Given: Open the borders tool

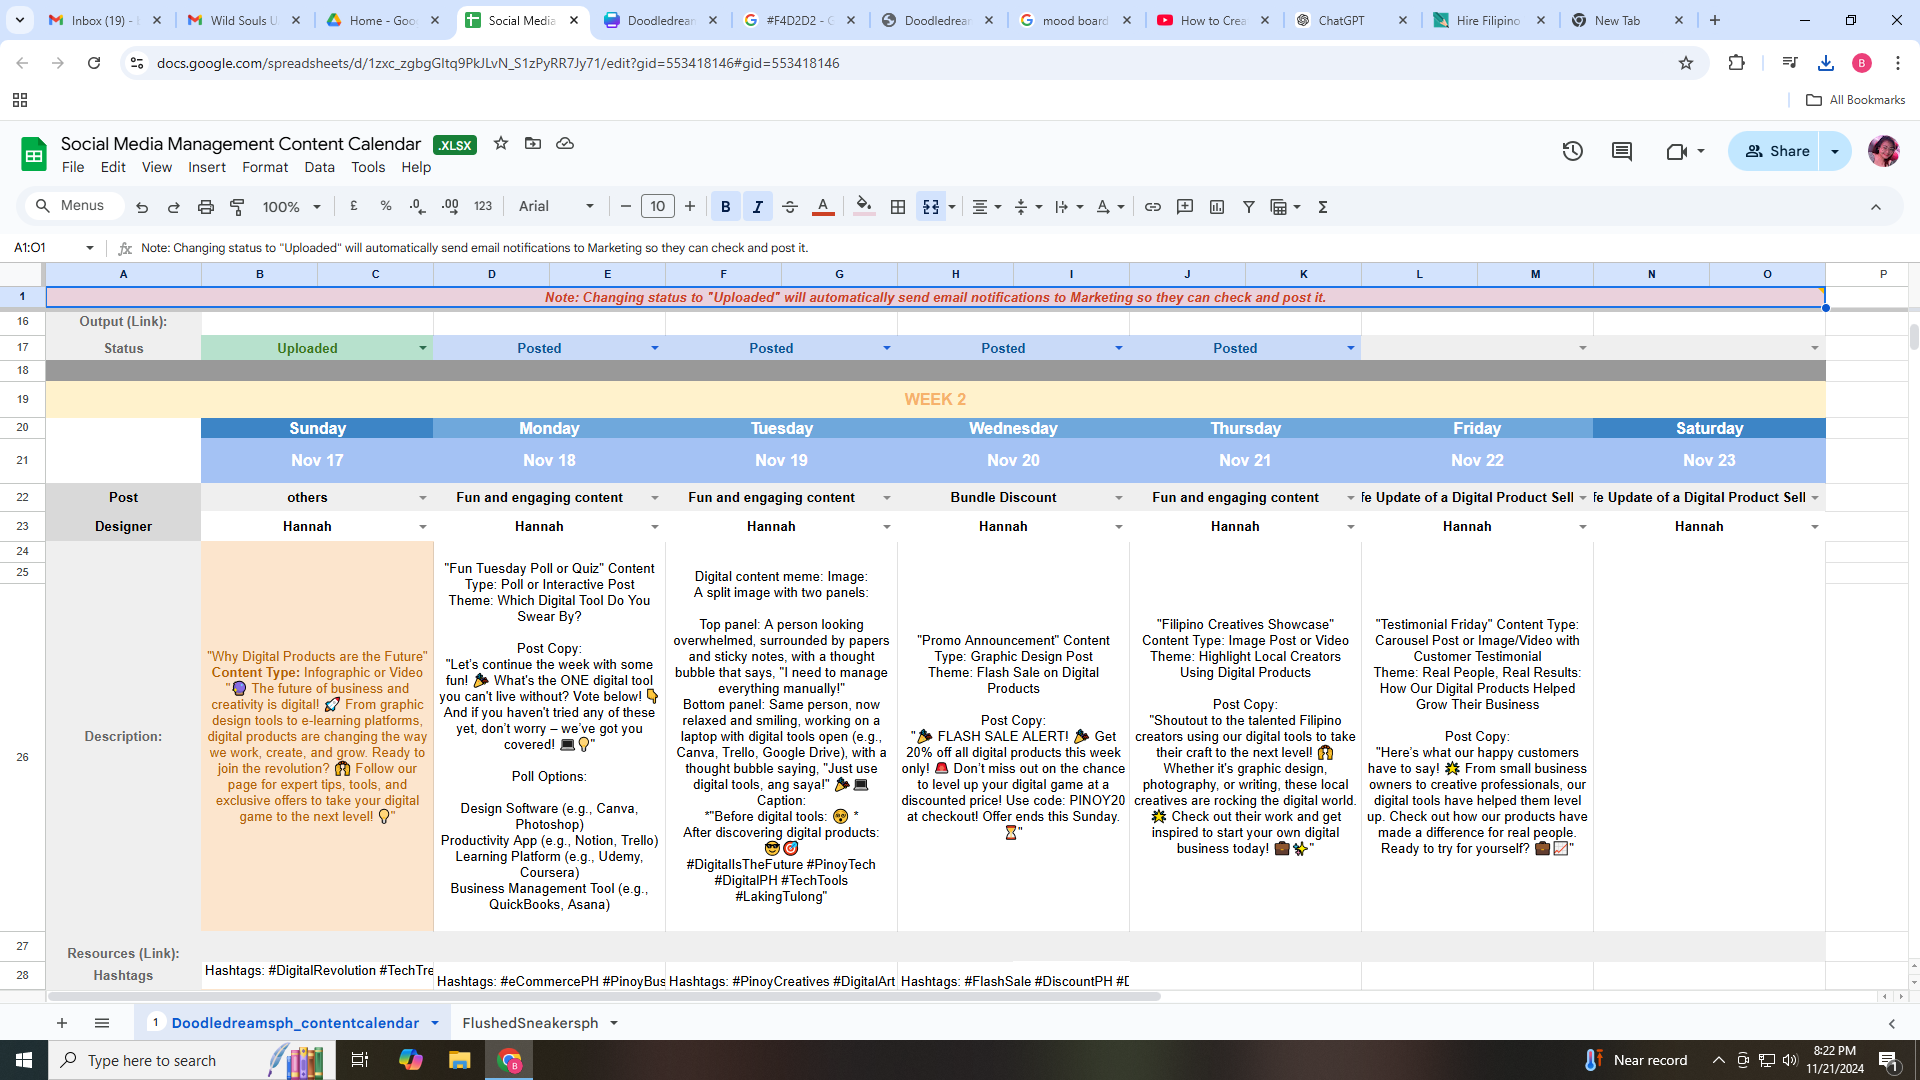Looking at the screenshot, I should [x=898, y=207].
